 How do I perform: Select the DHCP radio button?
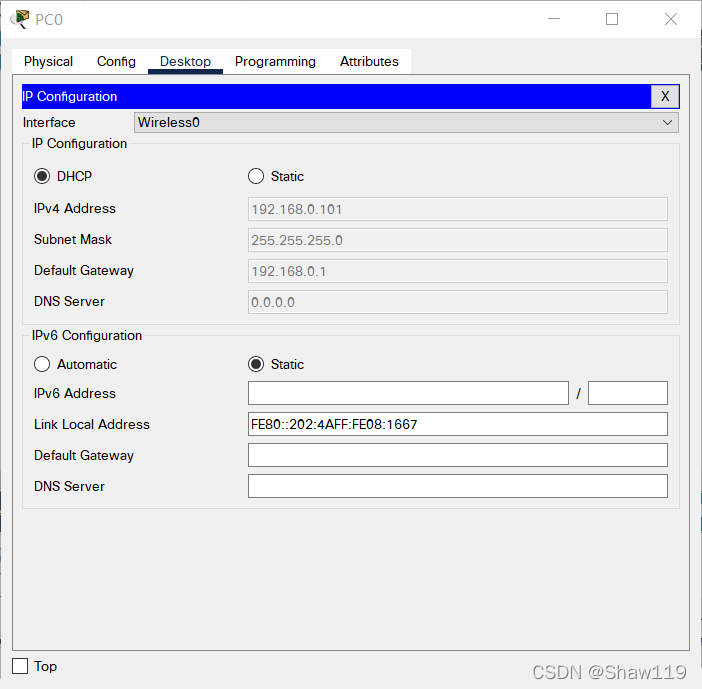tap(42, 176)
